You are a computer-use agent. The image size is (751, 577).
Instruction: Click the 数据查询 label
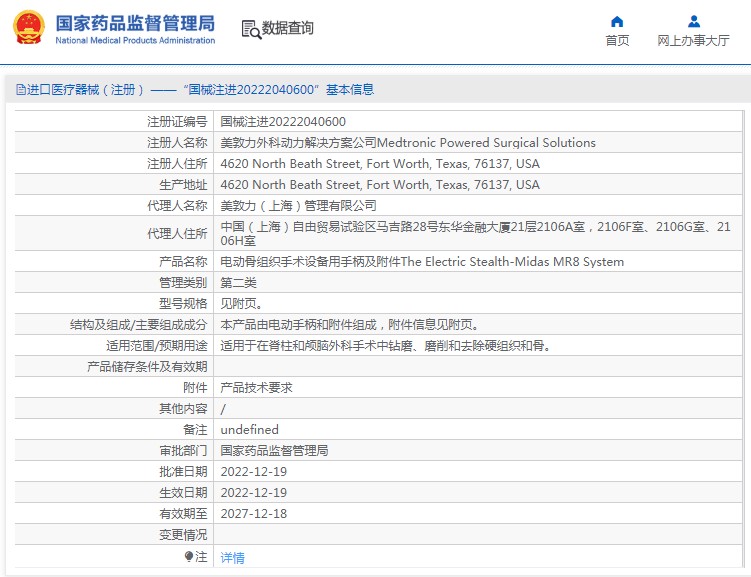pos(287,28)
